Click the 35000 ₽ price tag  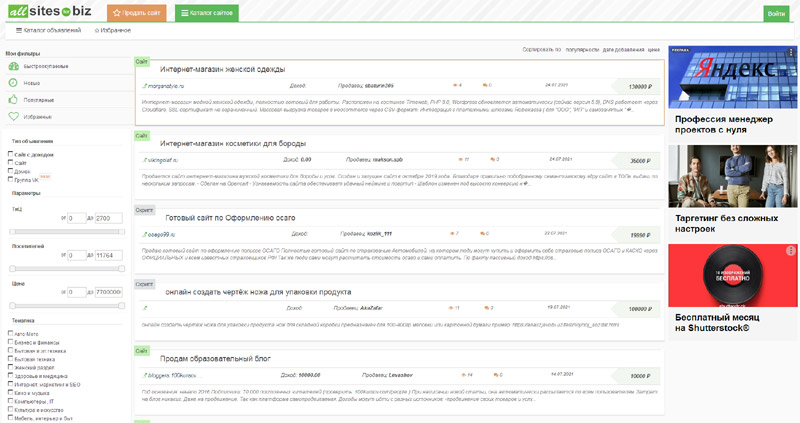pyautogui.click(x=636, y=161)
